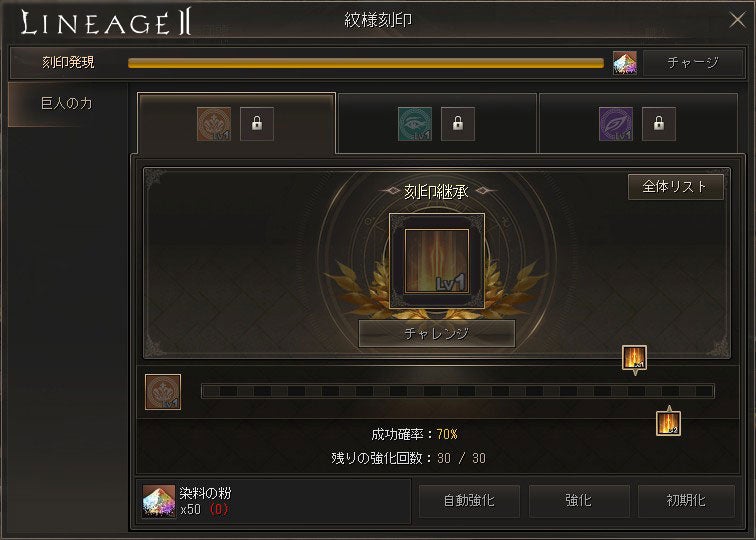Start 自動強化 auto enhancement
Screen dimensions: 756x540
[x=469, y=501]
